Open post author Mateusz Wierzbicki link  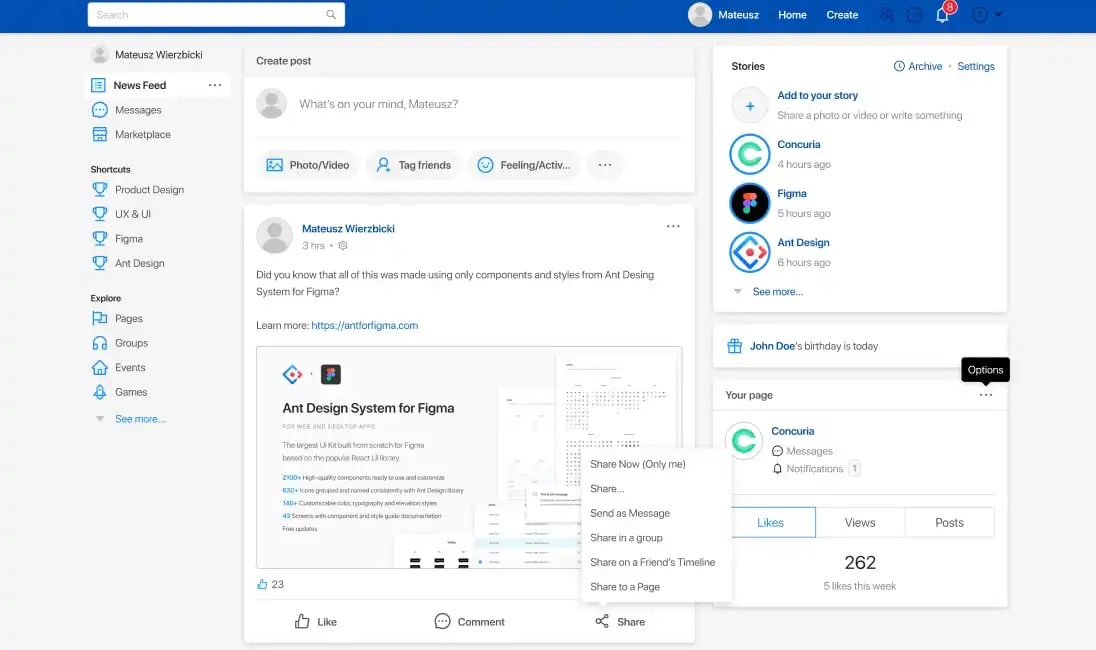pos(348,229)
